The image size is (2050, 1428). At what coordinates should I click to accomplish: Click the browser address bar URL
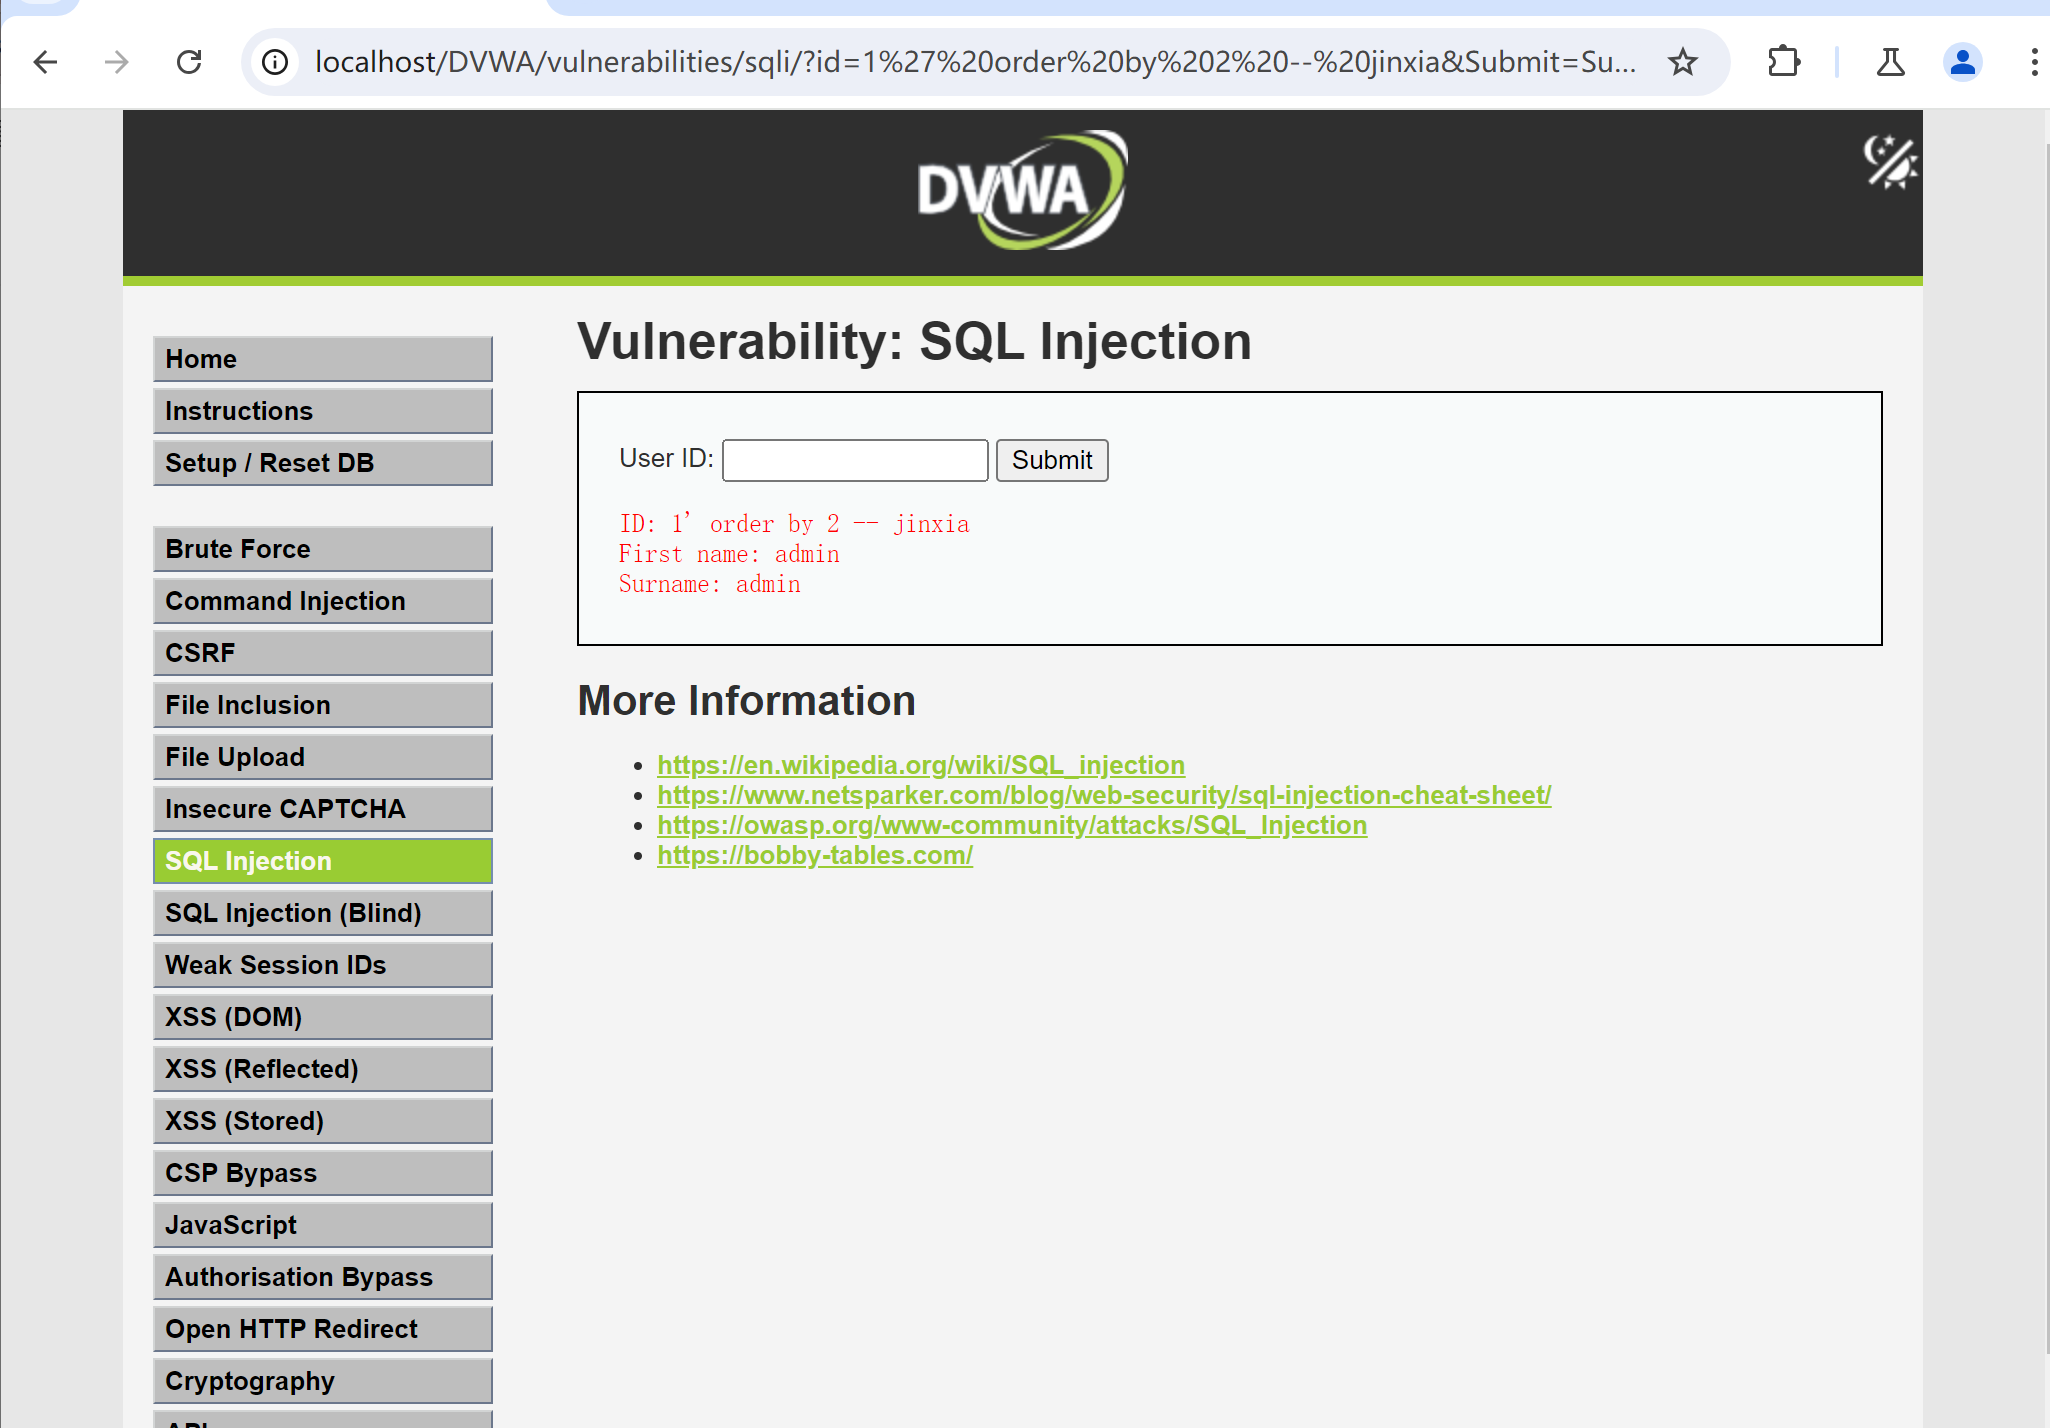pyautogui.click(x=975, y=62)
